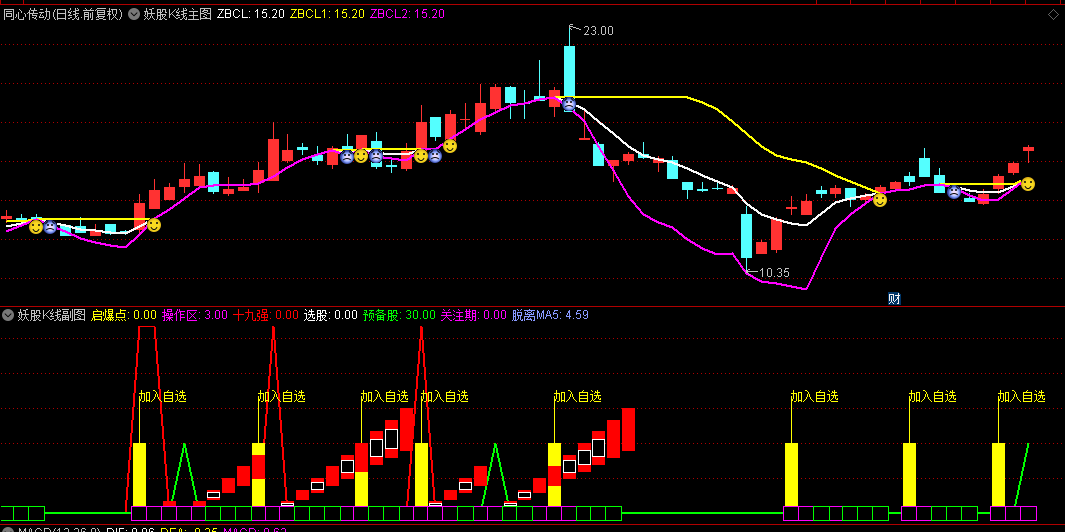The height and width of the screenshot is (532, 1065).
Task: Open the dropdown arrow beside 妖股K线副图
Action: (x=8, y=315)
